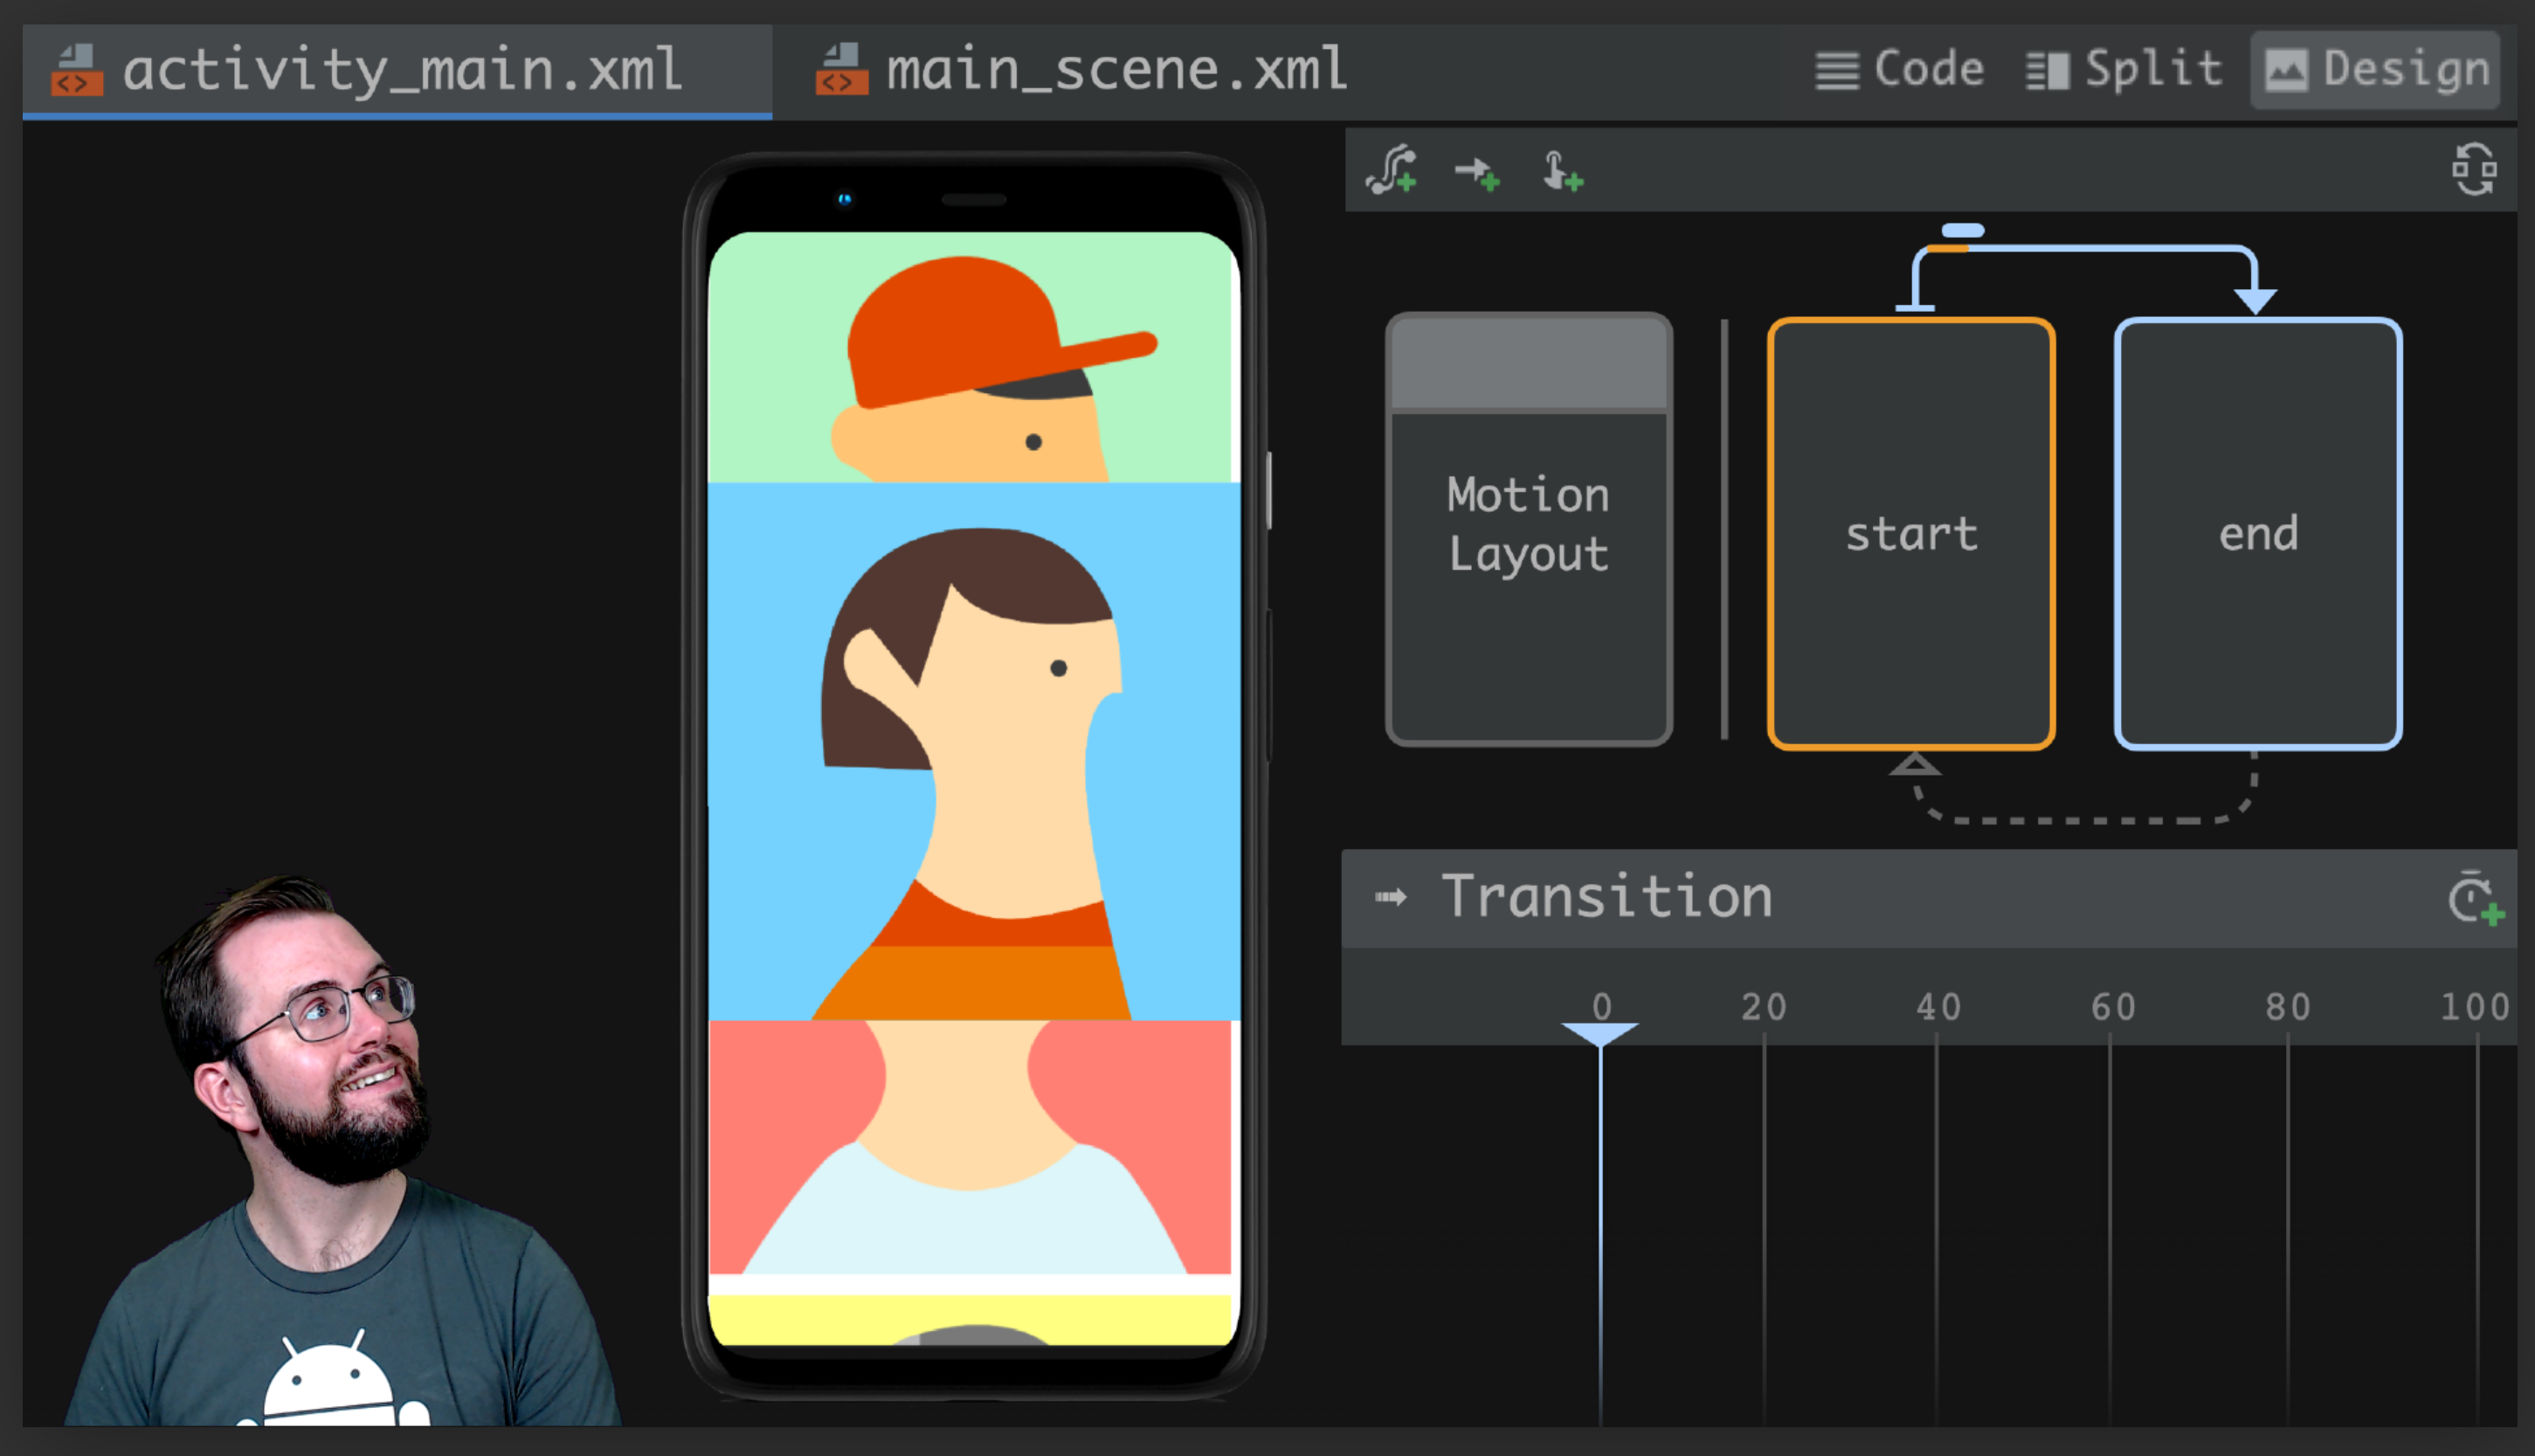Viewport: 2535px width, 1456px height.
Task: Select the start ConstraintSet box
Action: (x=1910, y=533)
